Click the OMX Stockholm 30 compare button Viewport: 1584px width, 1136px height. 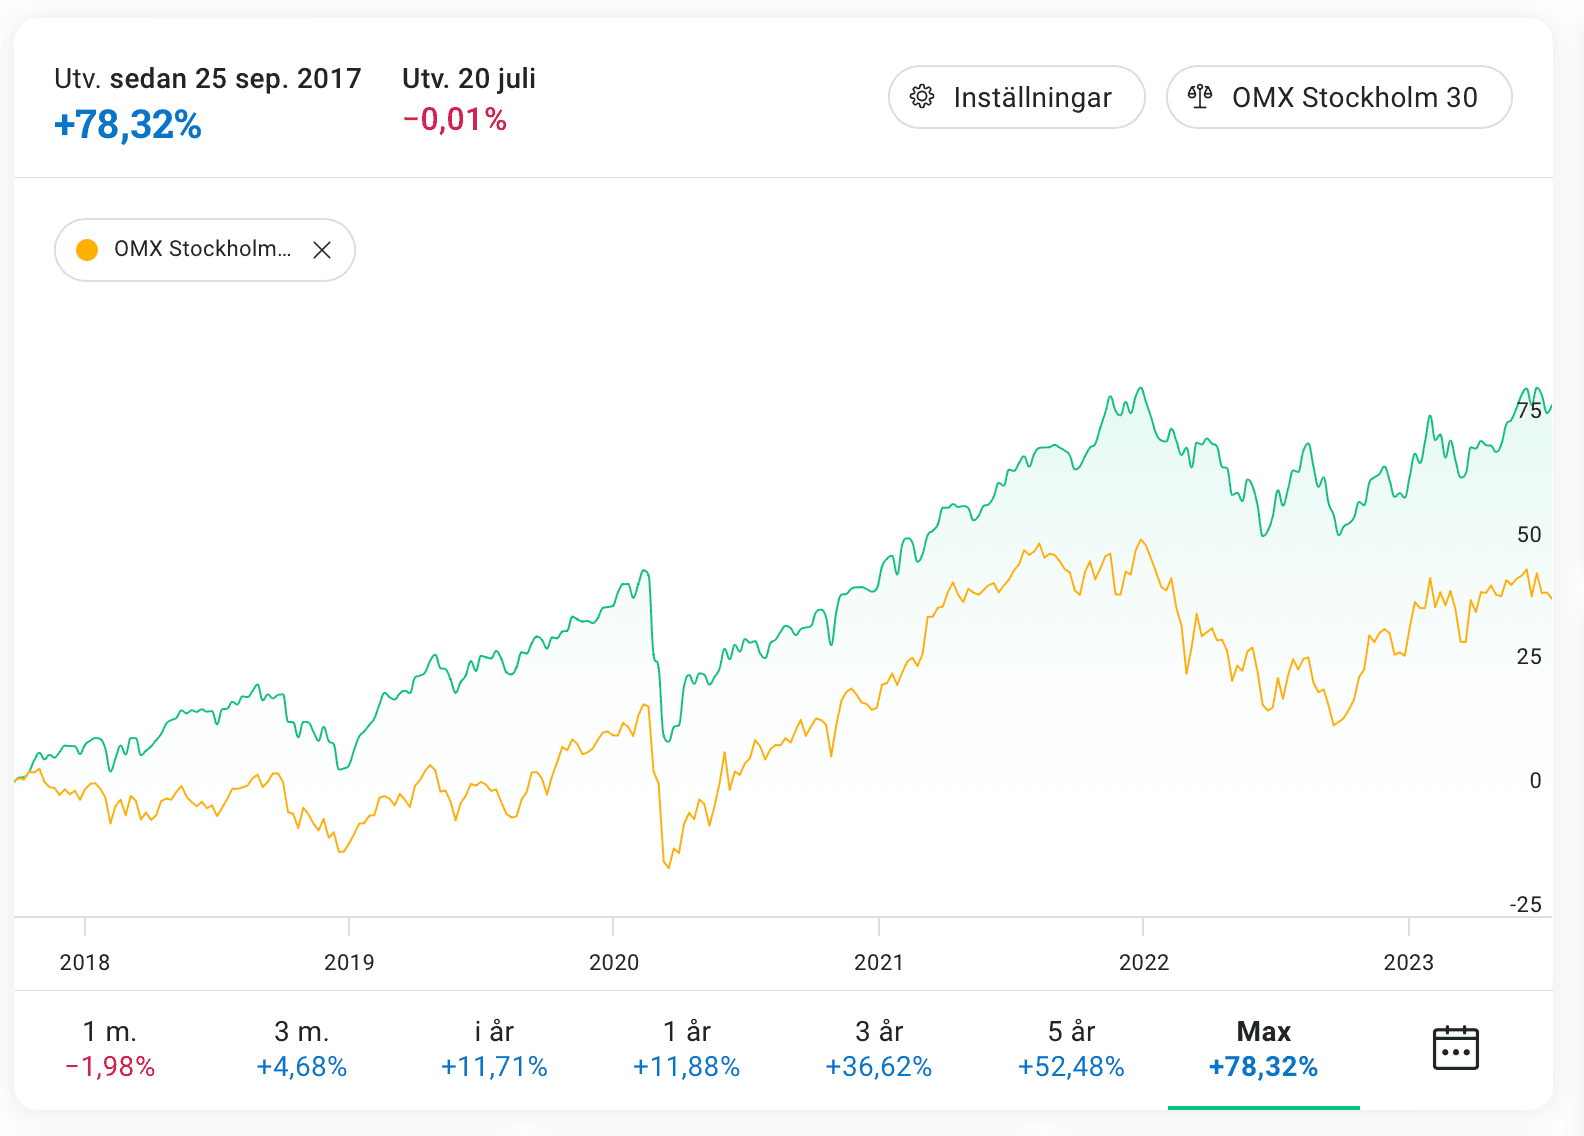pyautogui.click(x=1338, y=97)
